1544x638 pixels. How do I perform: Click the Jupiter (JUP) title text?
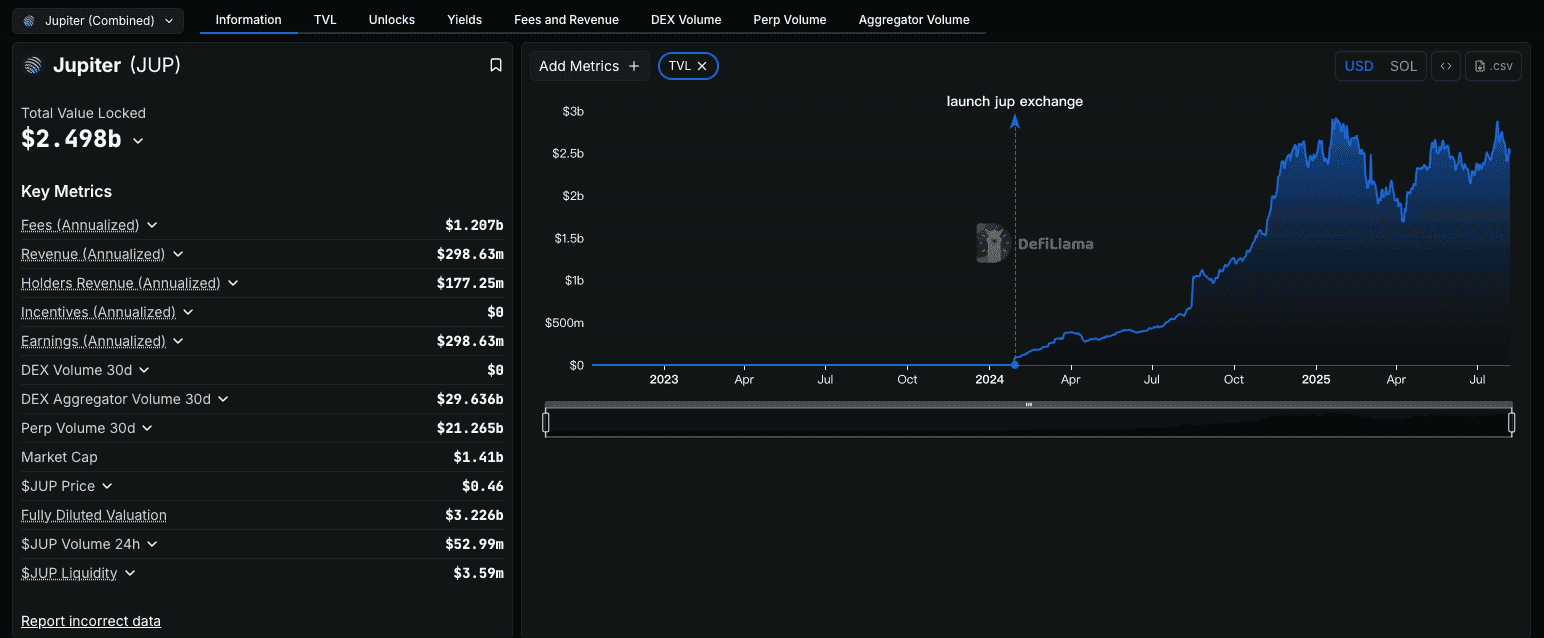117,65
